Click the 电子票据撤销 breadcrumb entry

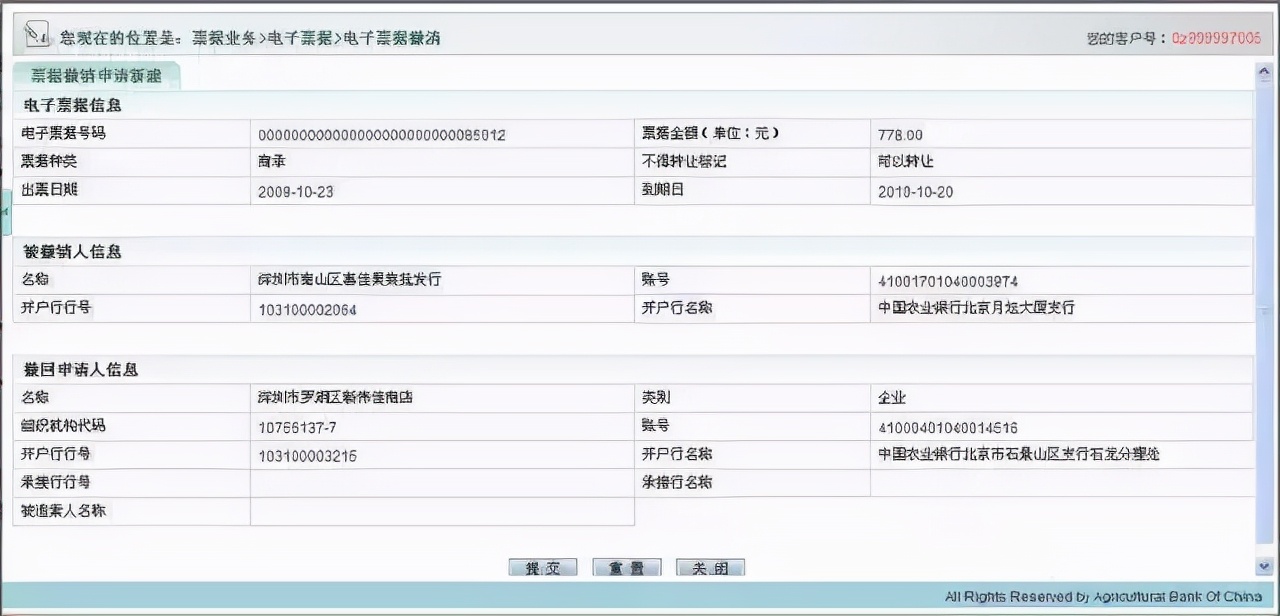(x=390, y=38)
